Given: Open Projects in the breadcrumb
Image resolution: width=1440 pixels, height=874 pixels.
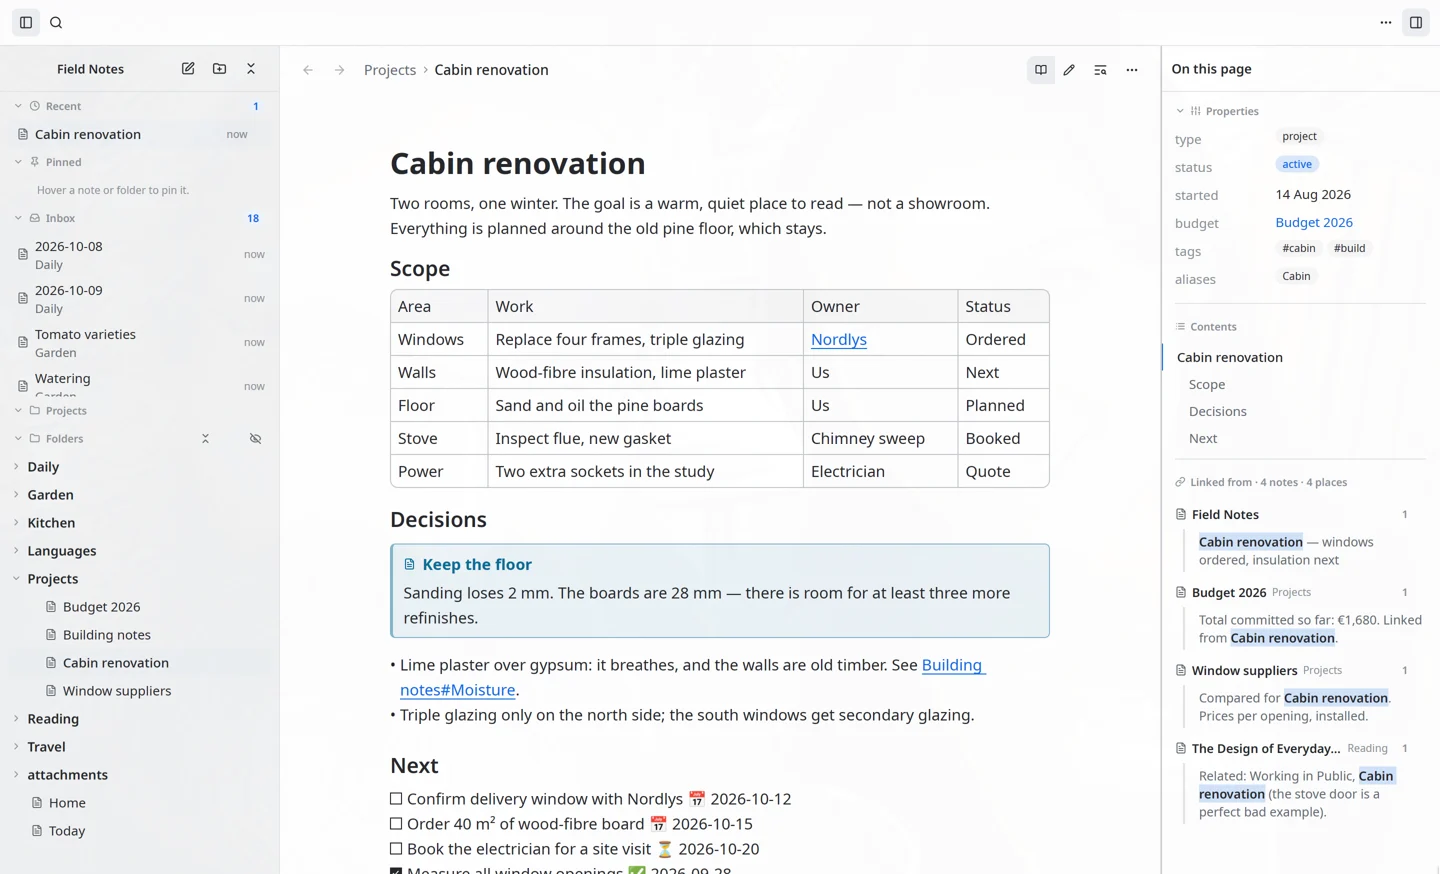Looking at the screenshot, I should click(x=390, y=70).
